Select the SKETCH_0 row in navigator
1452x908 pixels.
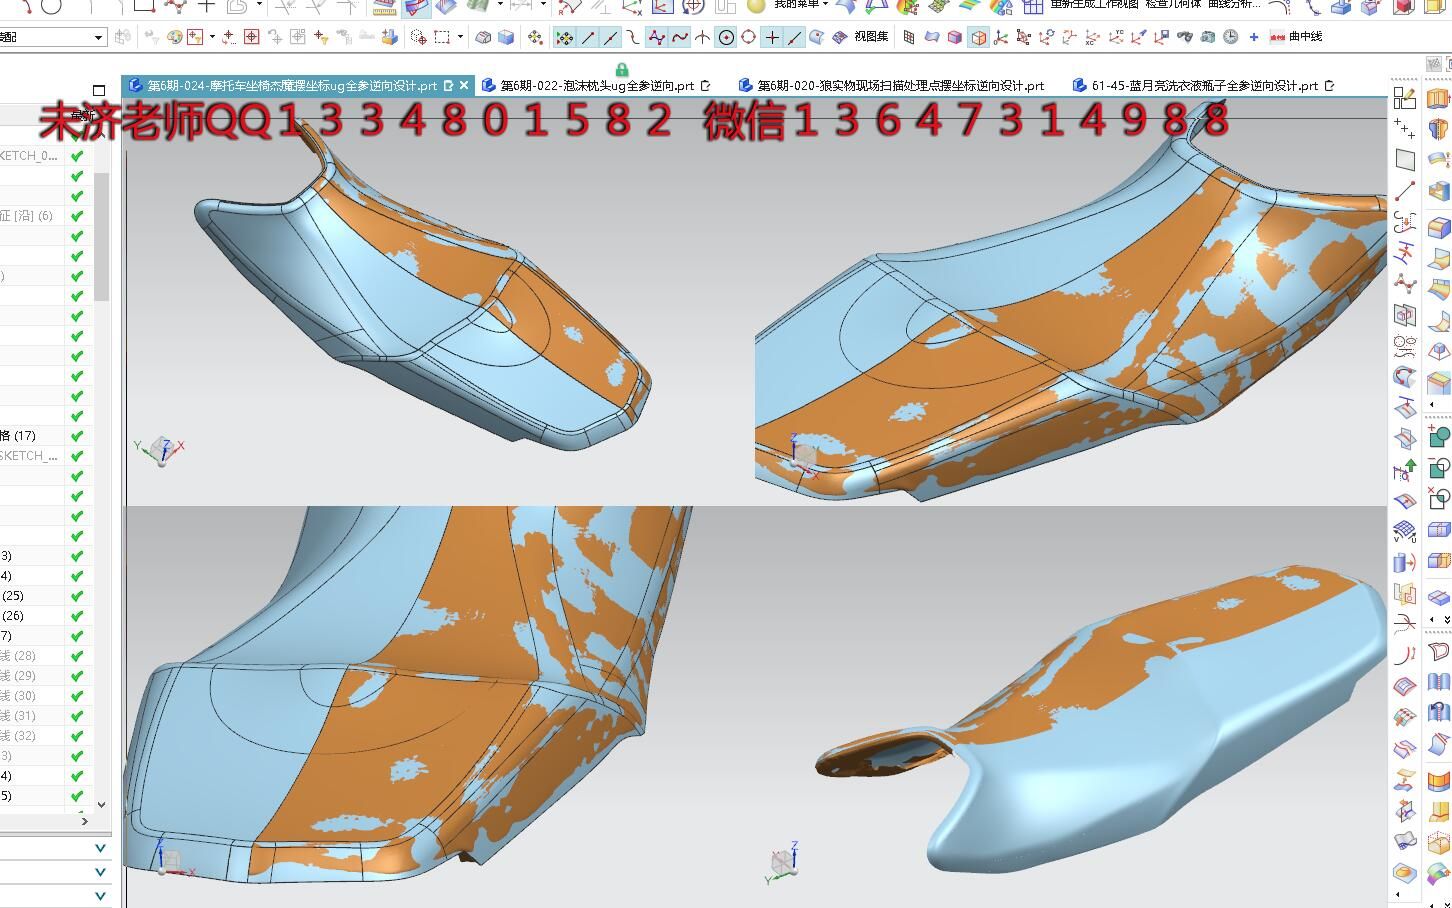30,155
